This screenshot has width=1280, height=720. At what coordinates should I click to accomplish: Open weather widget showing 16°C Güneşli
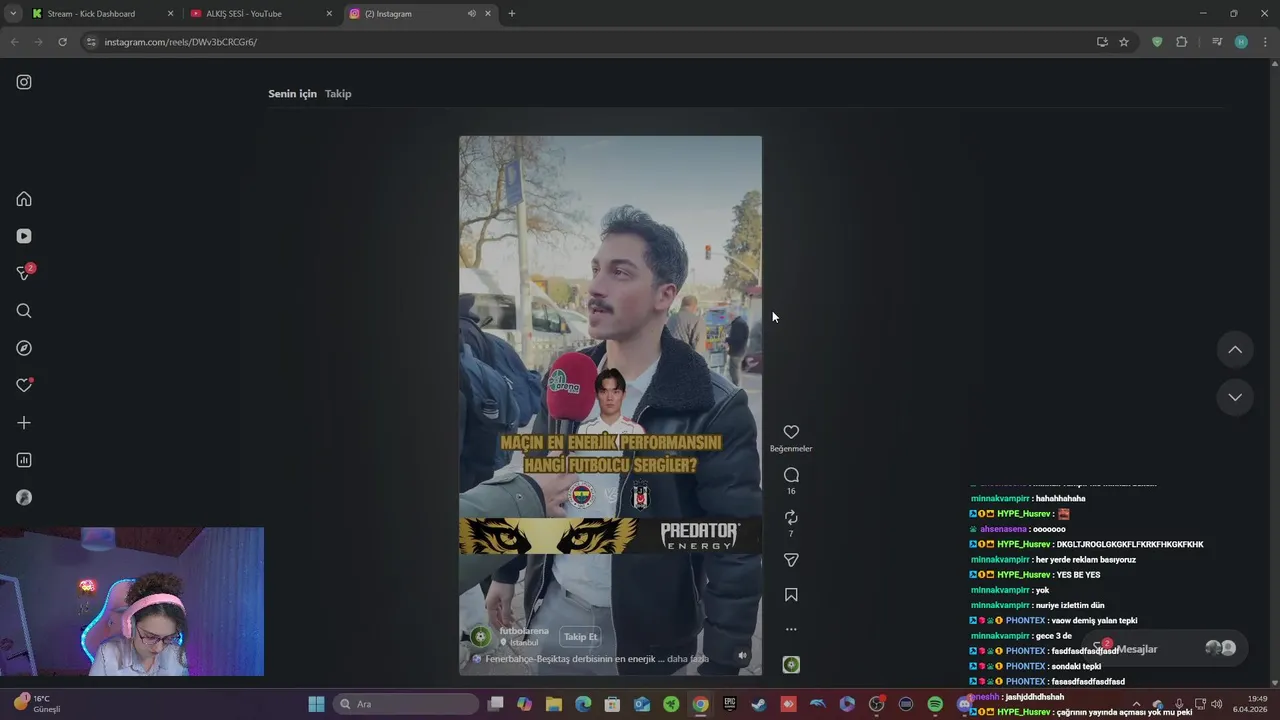(37, 704)
